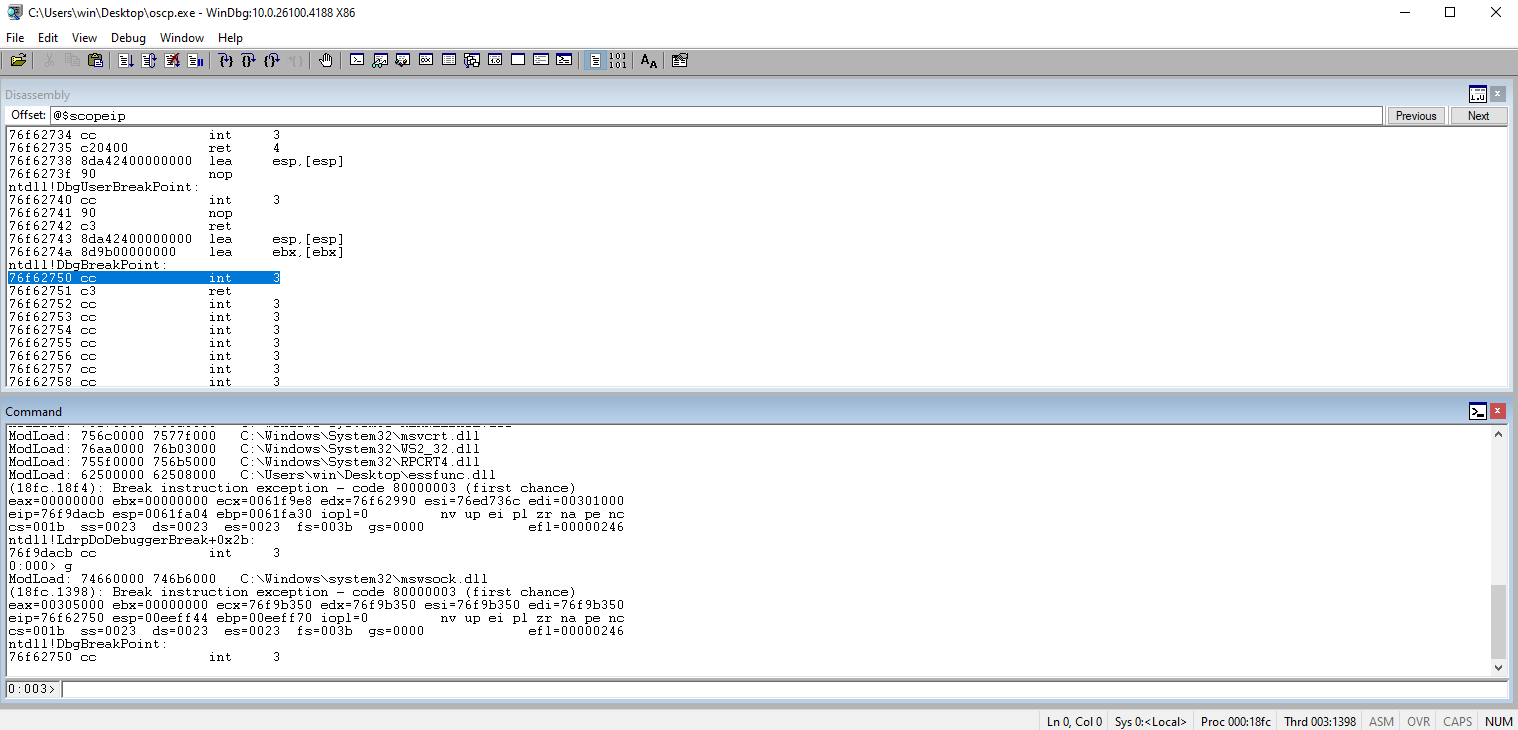The height and width of the screenshot is (730, 1518).
Task: Stop debugging using the toolbar icon
Action: 172,61
